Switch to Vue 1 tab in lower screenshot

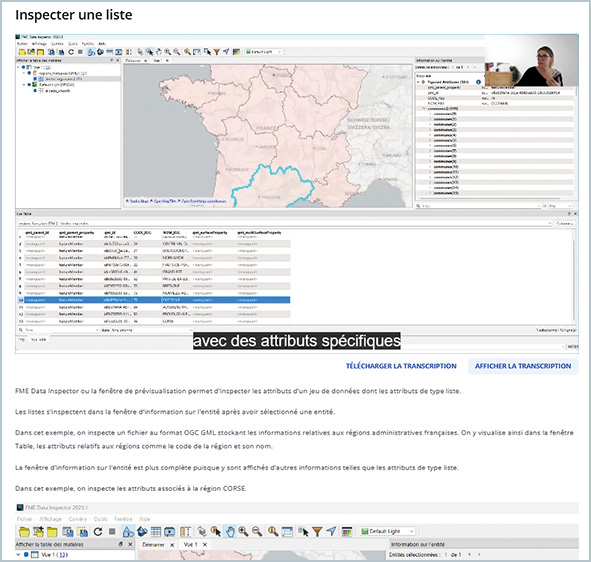(x=190, y=545)
